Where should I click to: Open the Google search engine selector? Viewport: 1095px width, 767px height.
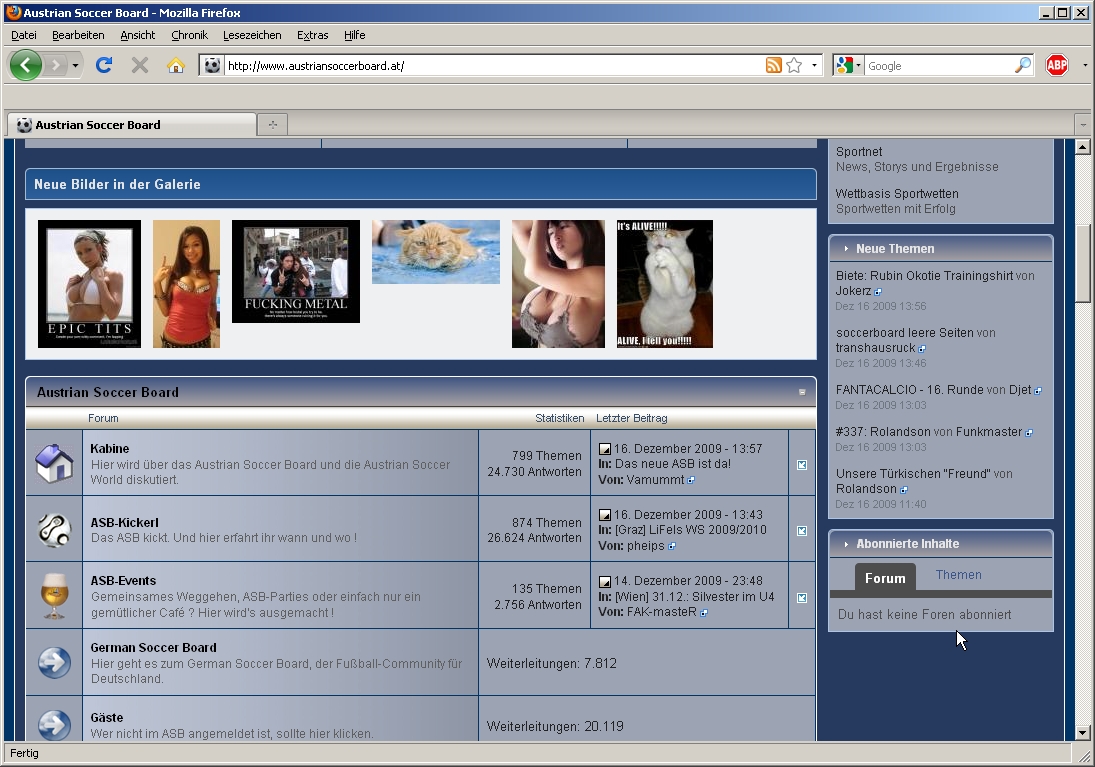pos(848,66)
